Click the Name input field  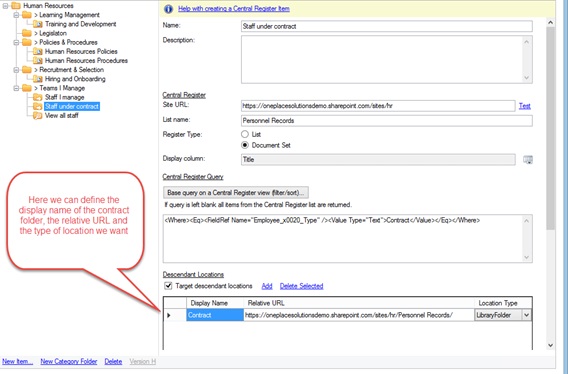[x=387, y=26]
